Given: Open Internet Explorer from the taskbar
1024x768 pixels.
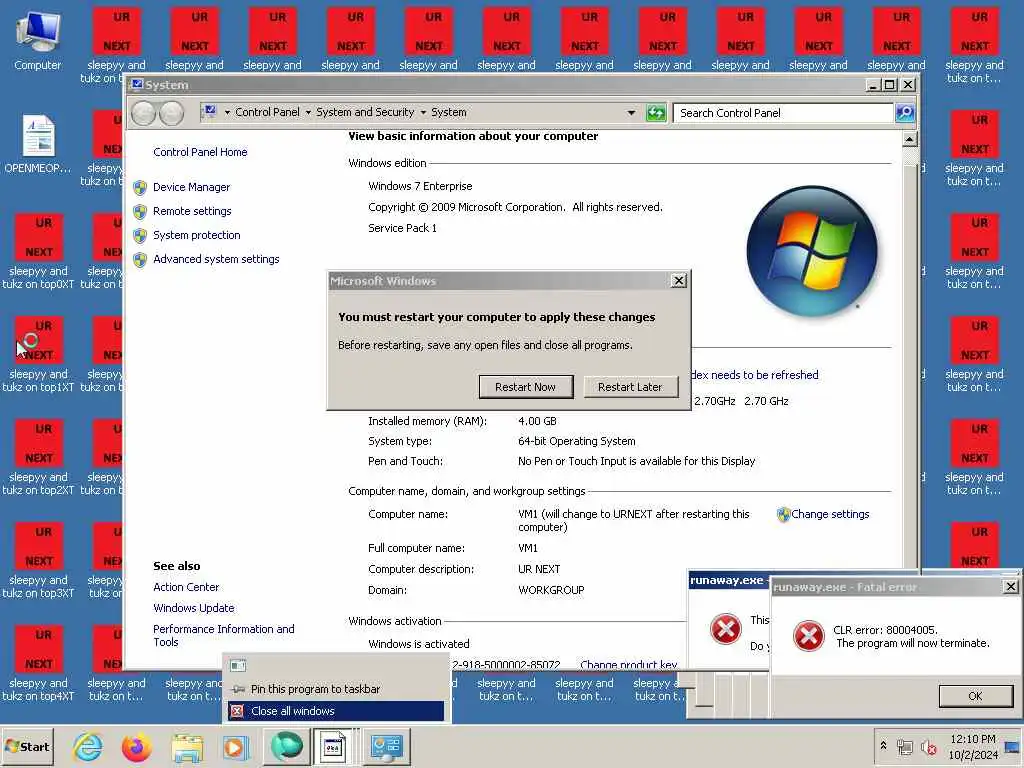Looking at the screenshot, I should (x=88, y=746).
